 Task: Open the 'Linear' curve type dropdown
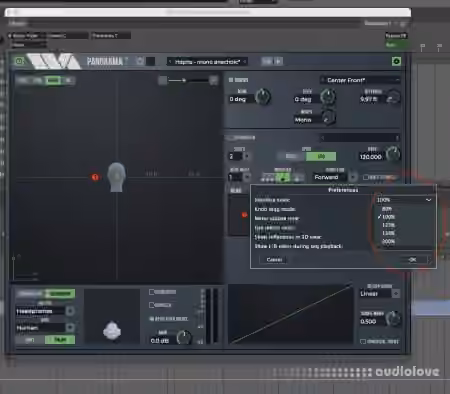click(x=379, y=294)
